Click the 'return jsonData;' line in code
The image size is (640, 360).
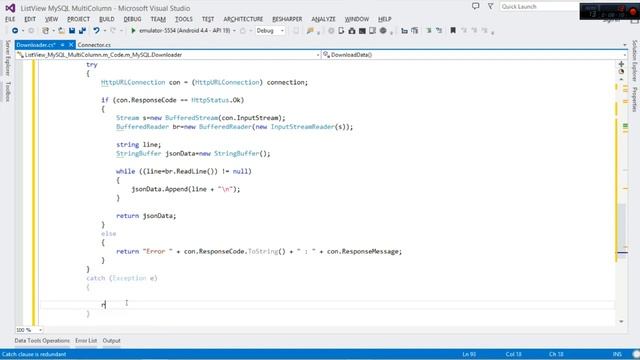146,216
